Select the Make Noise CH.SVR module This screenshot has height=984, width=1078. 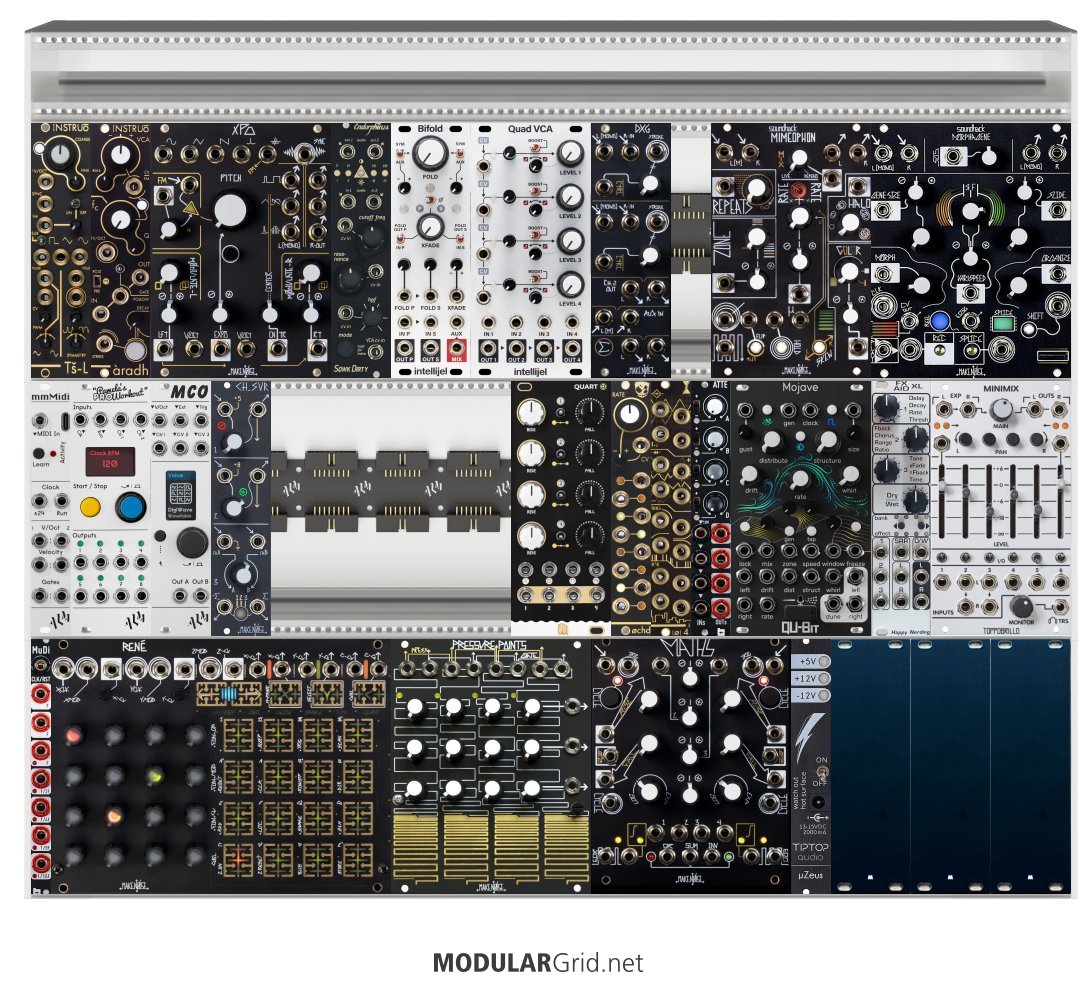coord(241,507)
